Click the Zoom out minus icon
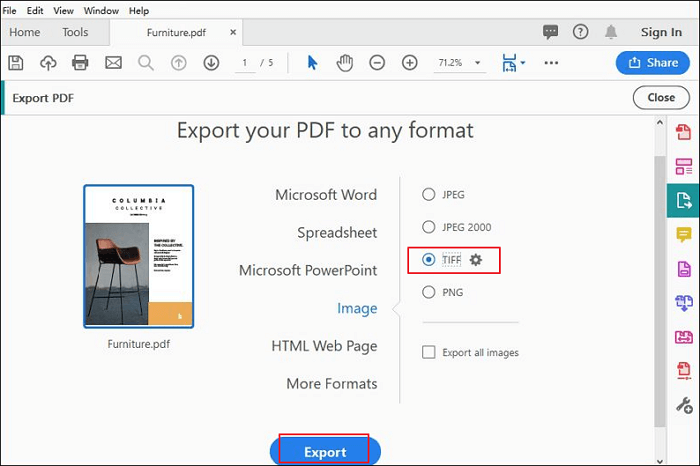This screenshot has width=700, height=466. [377, 63]
